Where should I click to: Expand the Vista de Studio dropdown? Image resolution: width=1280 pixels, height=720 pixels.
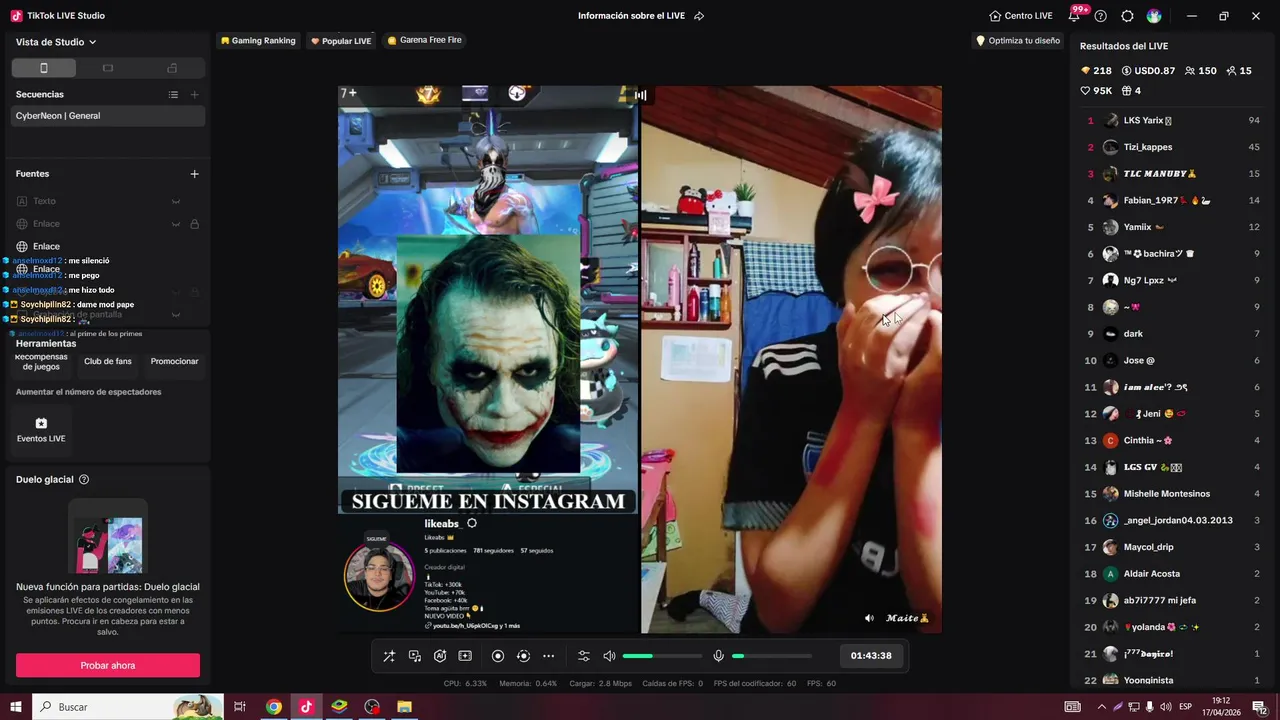click(x=56, y=42)
